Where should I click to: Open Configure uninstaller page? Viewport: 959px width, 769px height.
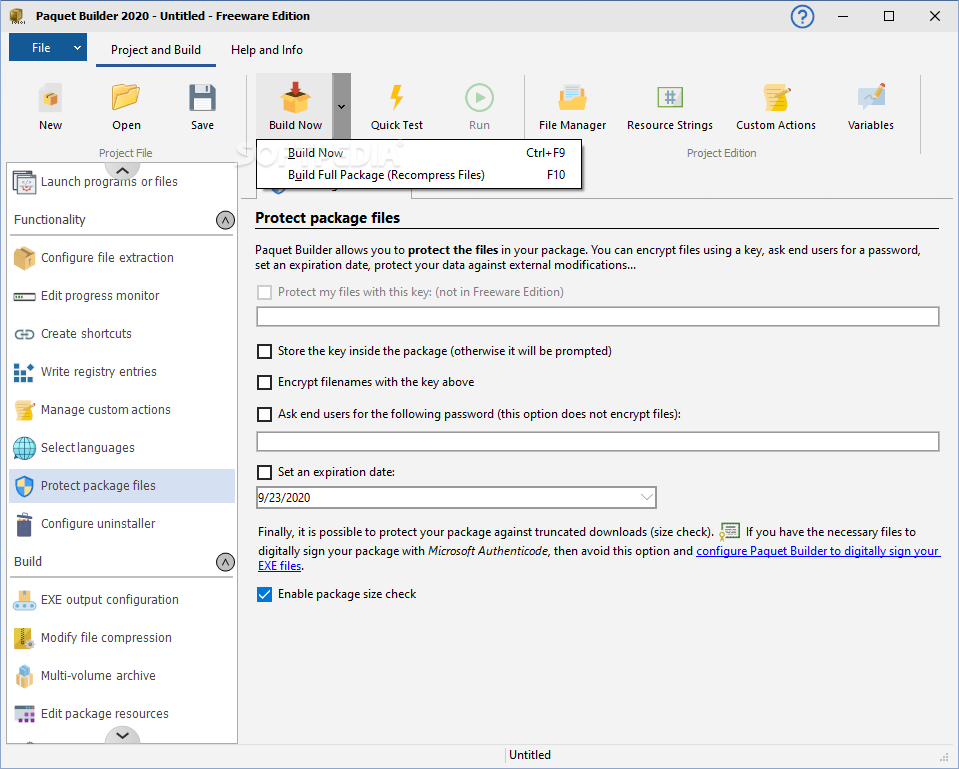[122, 524]
